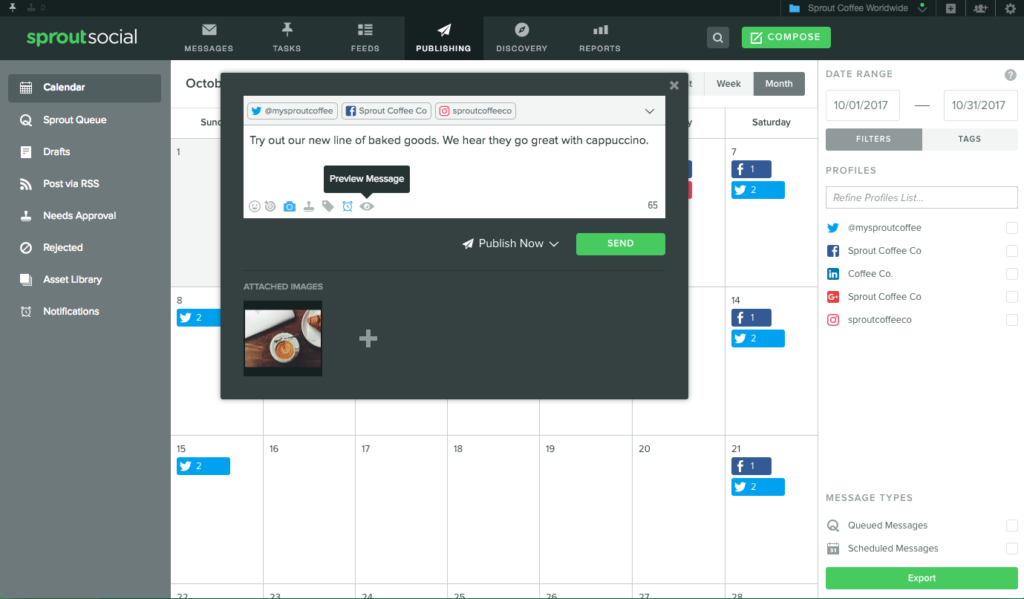Click the pin icon in top left corner
Image resolution: width=1024 pixels, height=599 pixels.
[x=12, y=7]
